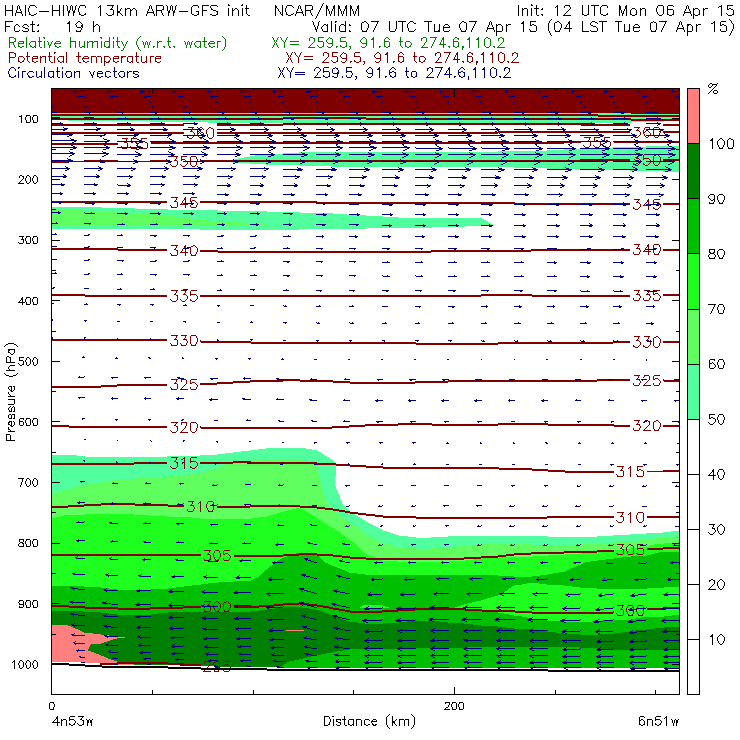Click the 'Fcst: 19 h' forecast label
Image resolution: width=740 pixels, height=740 pixels.
(x=52, y=26)
